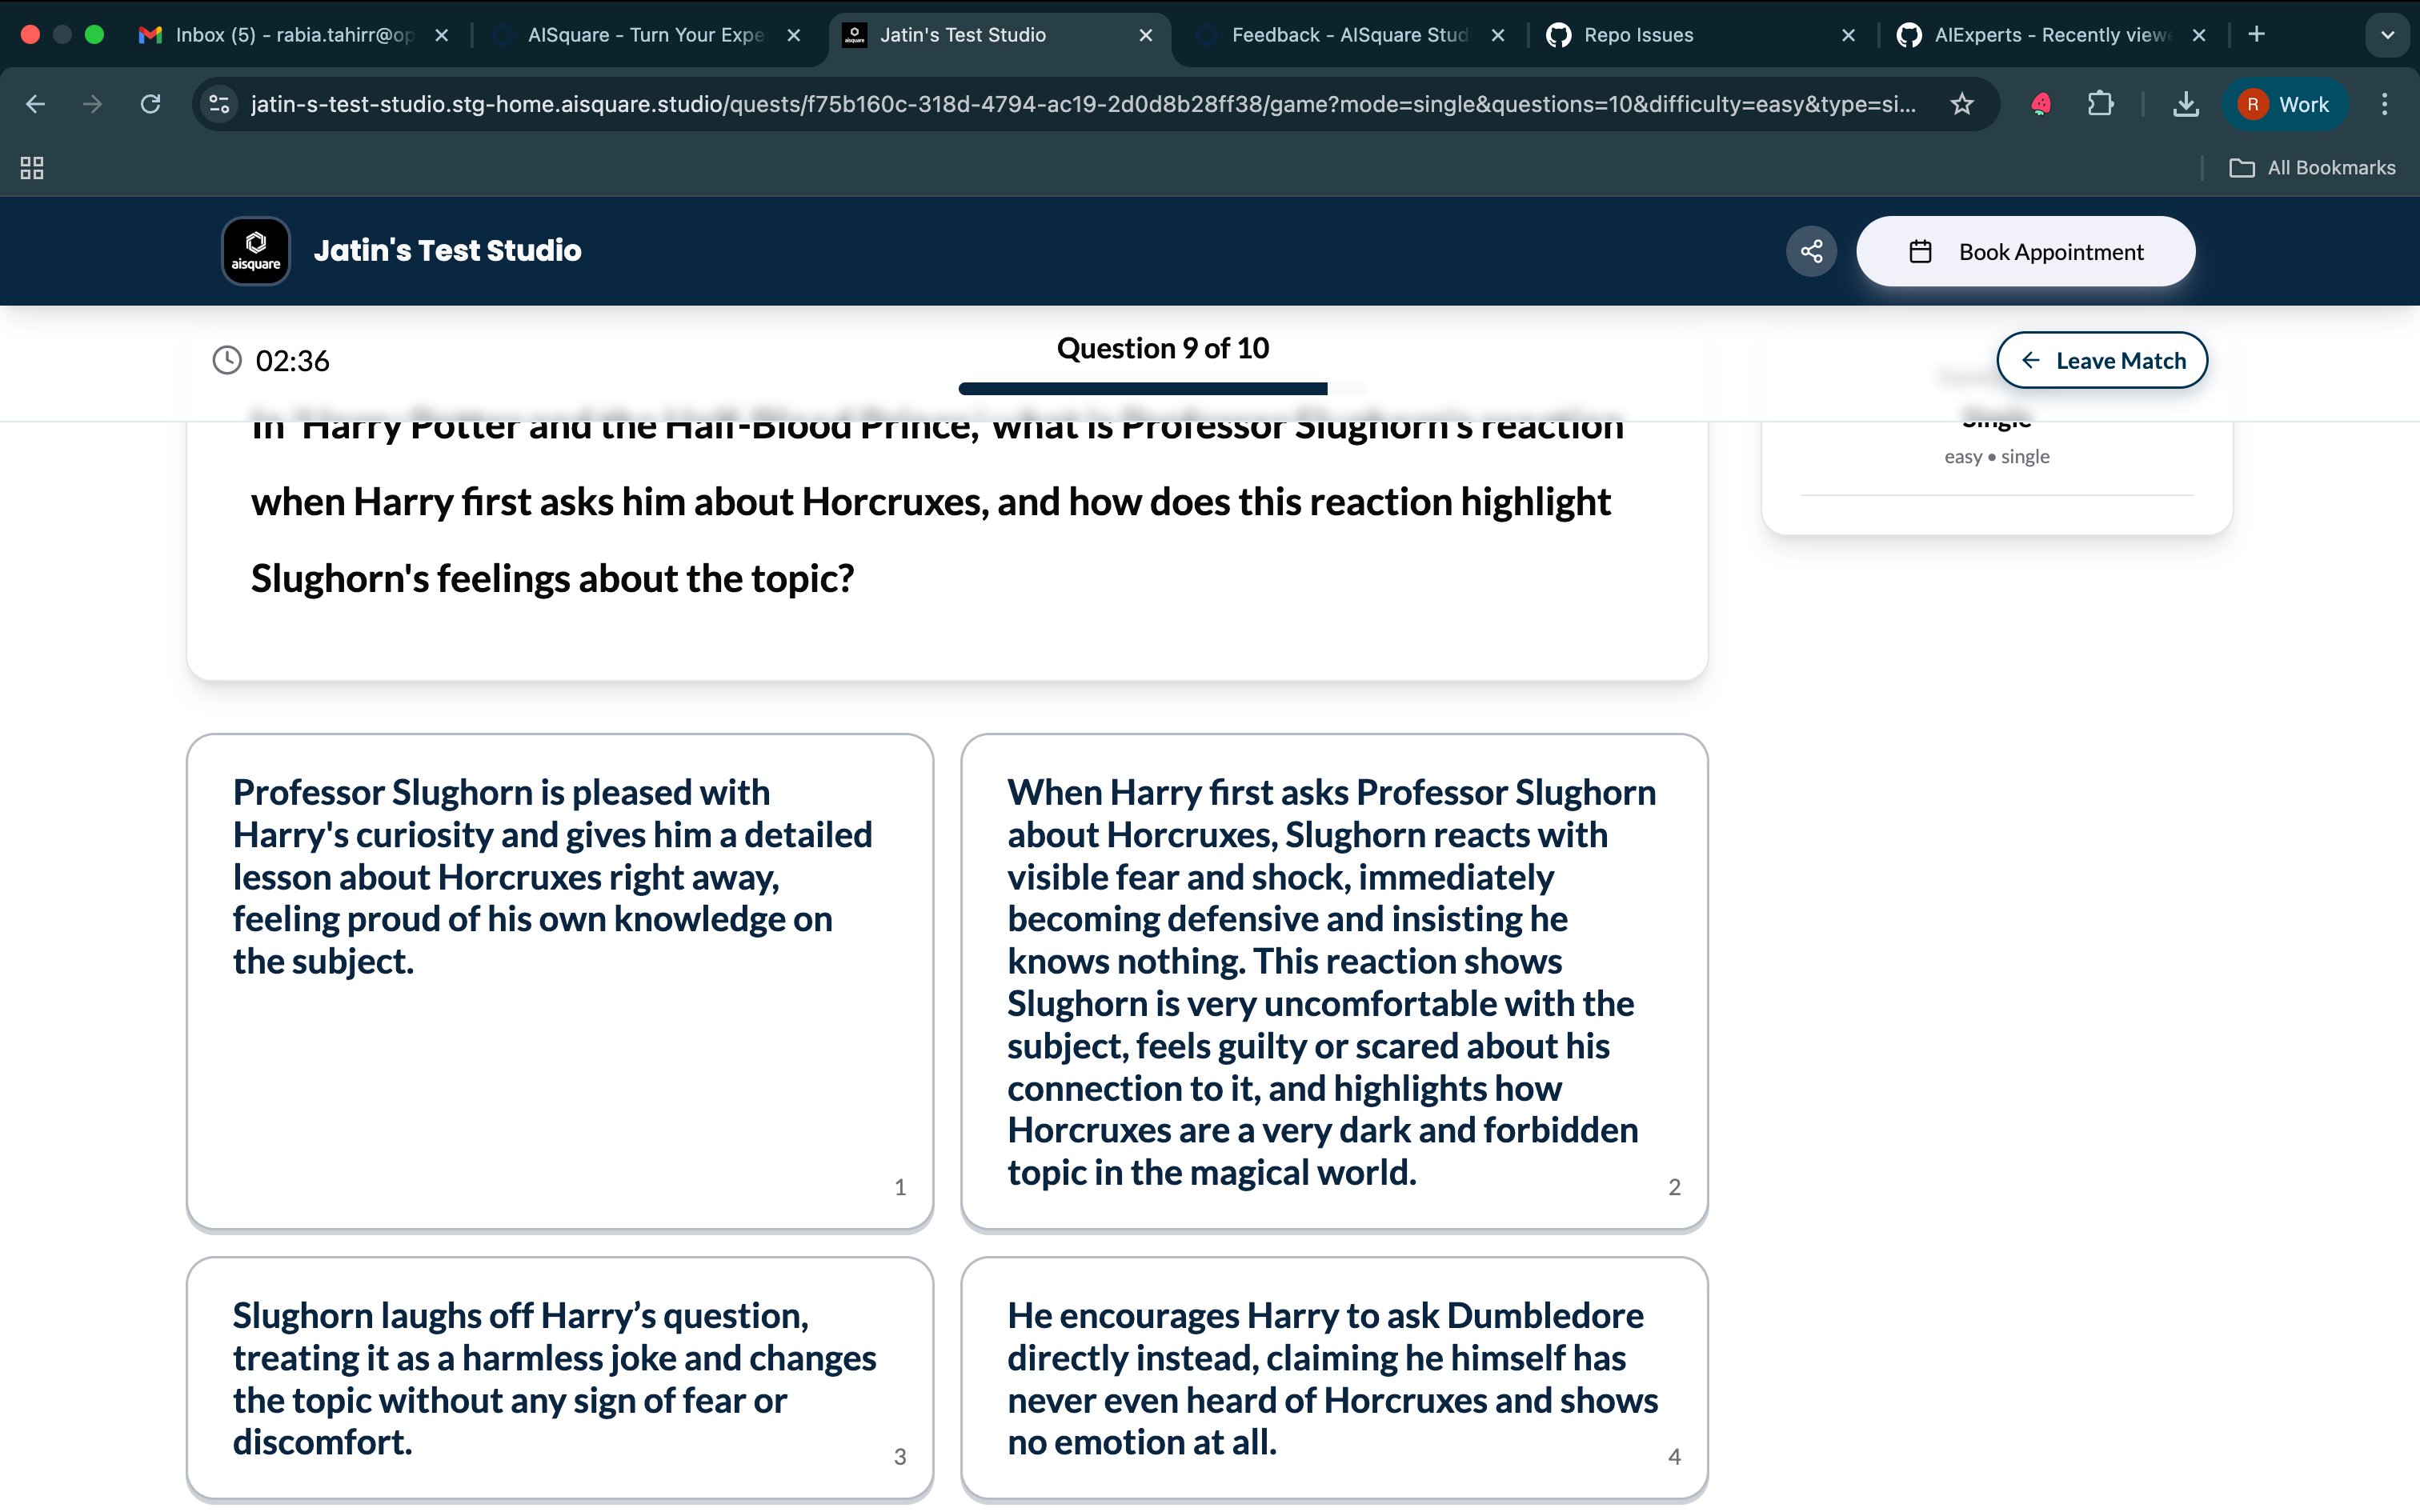Select the answer about asking Dumbledore directly
The image size is (2420, 1512).
tap(1334, 1378)
